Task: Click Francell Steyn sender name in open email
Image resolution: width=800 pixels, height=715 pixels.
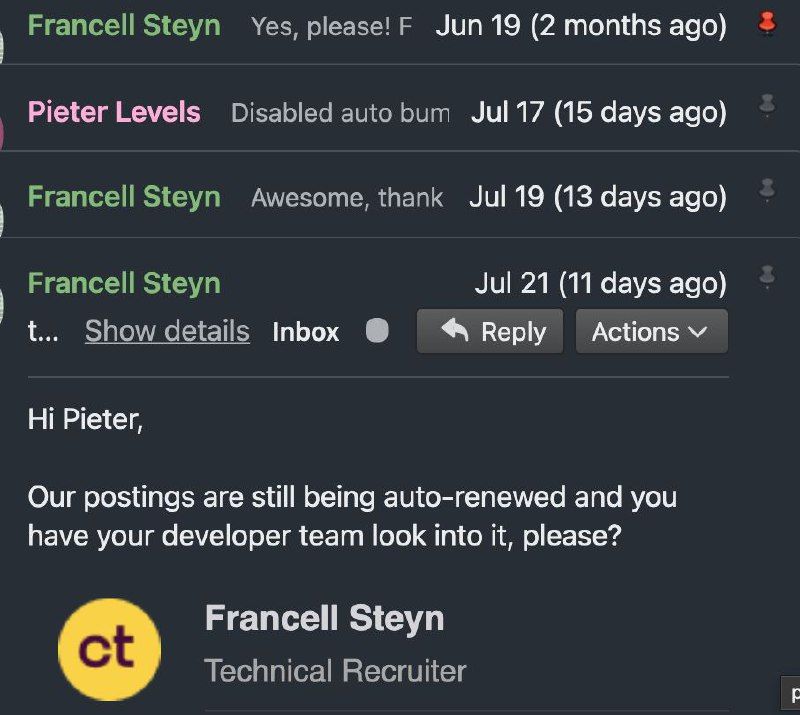Action: [124, 284]
